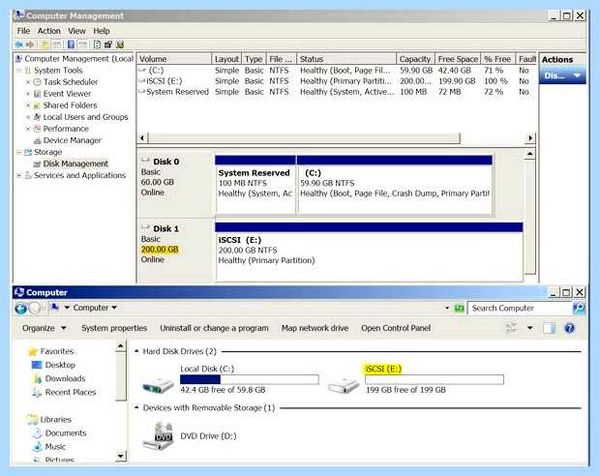Image resolution: width=600 pixels, height=476 pixels.
Task: Click Uninstall or change a program
Action: 214,328
